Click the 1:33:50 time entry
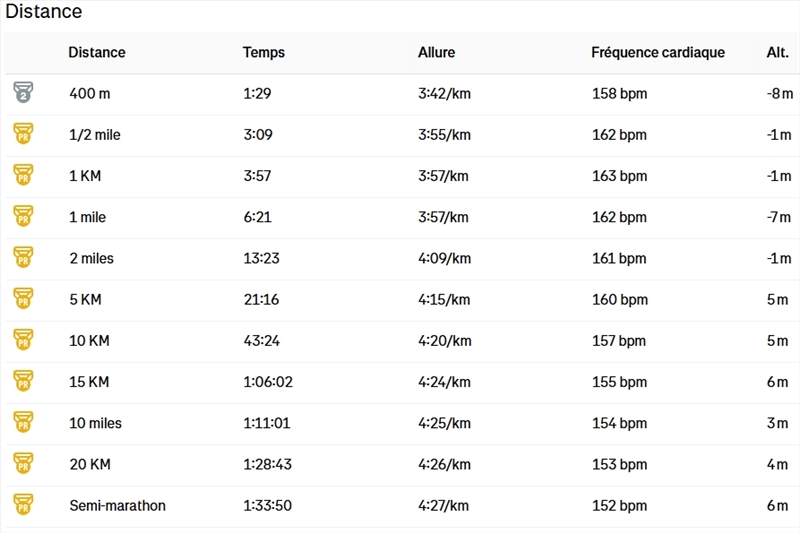 [267, 505]
